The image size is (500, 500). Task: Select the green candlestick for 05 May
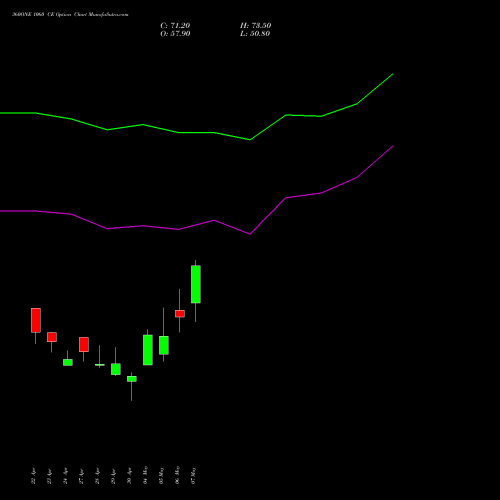[x=164, y=345]
